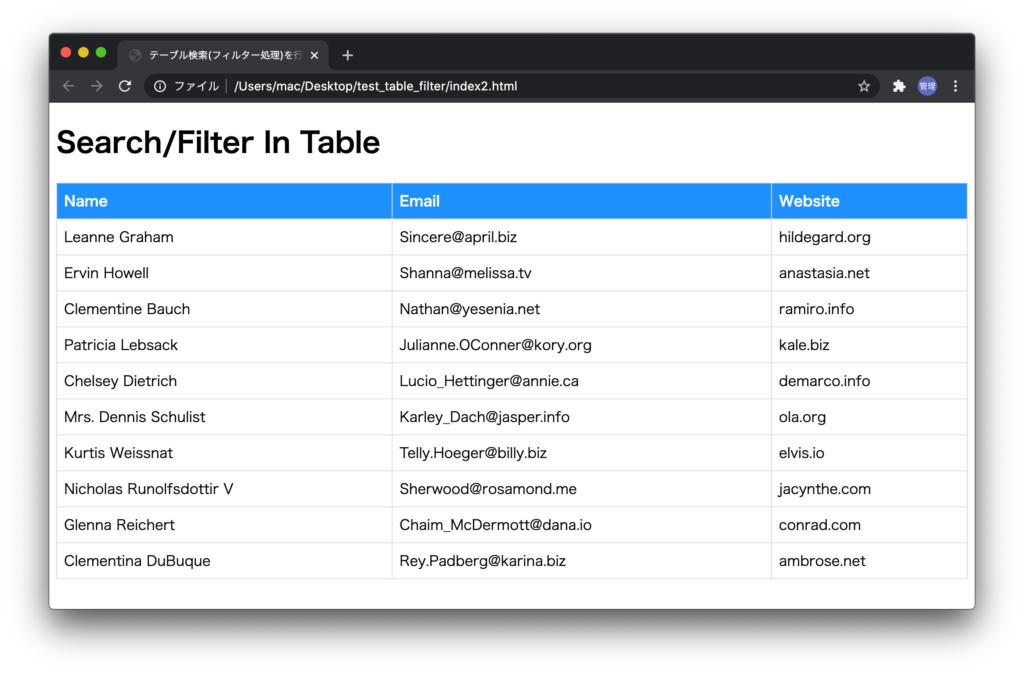
Task: Sort by the Name column header
Action: pyautogui.click(x=86, y=201)
